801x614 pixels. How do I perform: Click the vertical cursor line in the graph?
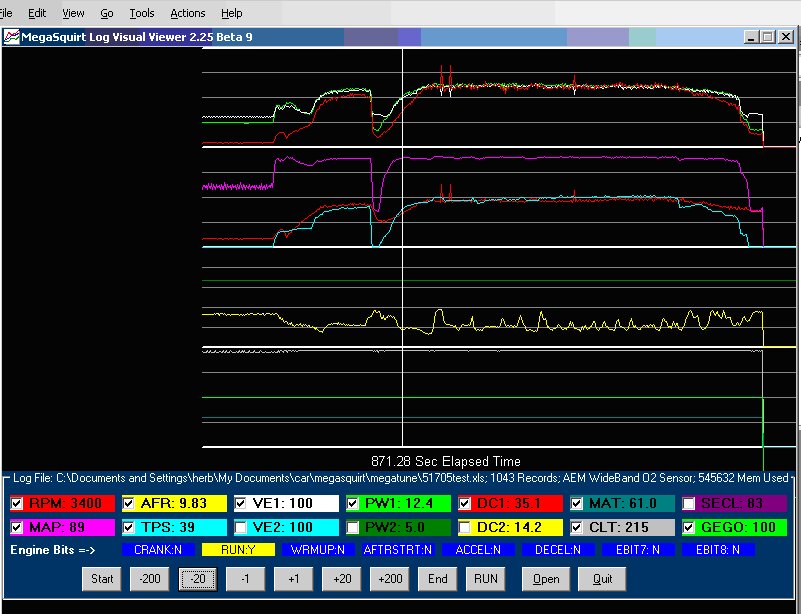tap(403, 248)
